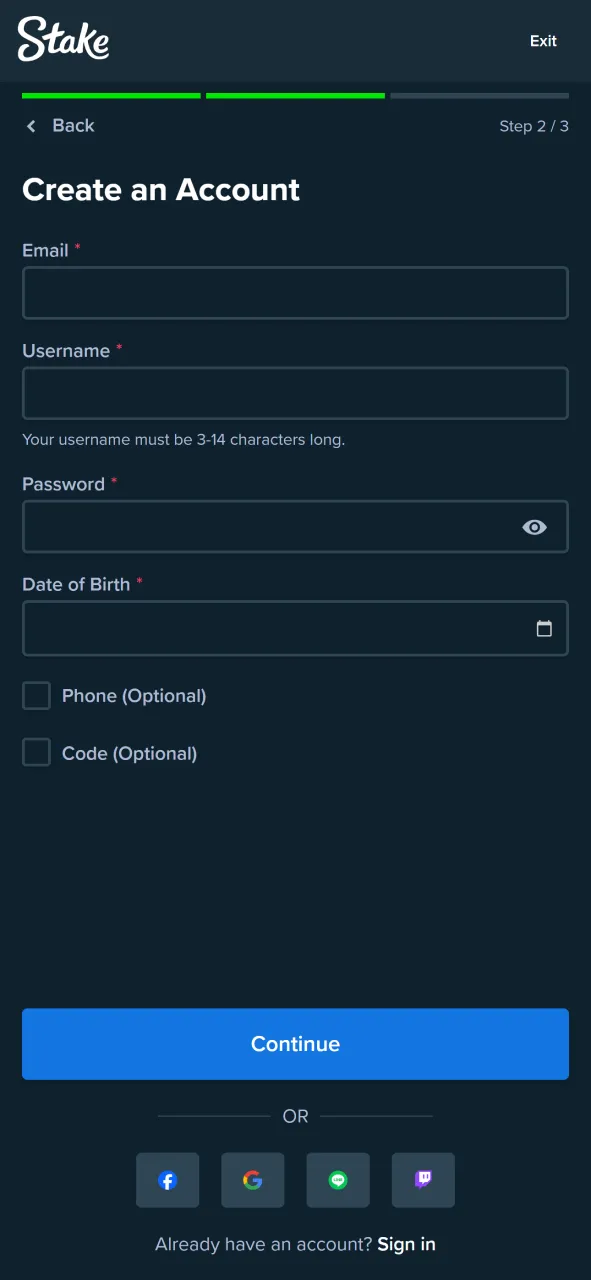The width and height of the screenshot is (591, 1280).
Task: Sign up using the Twitch icon
Action: pyautogui.click(x=422, y=1180)
